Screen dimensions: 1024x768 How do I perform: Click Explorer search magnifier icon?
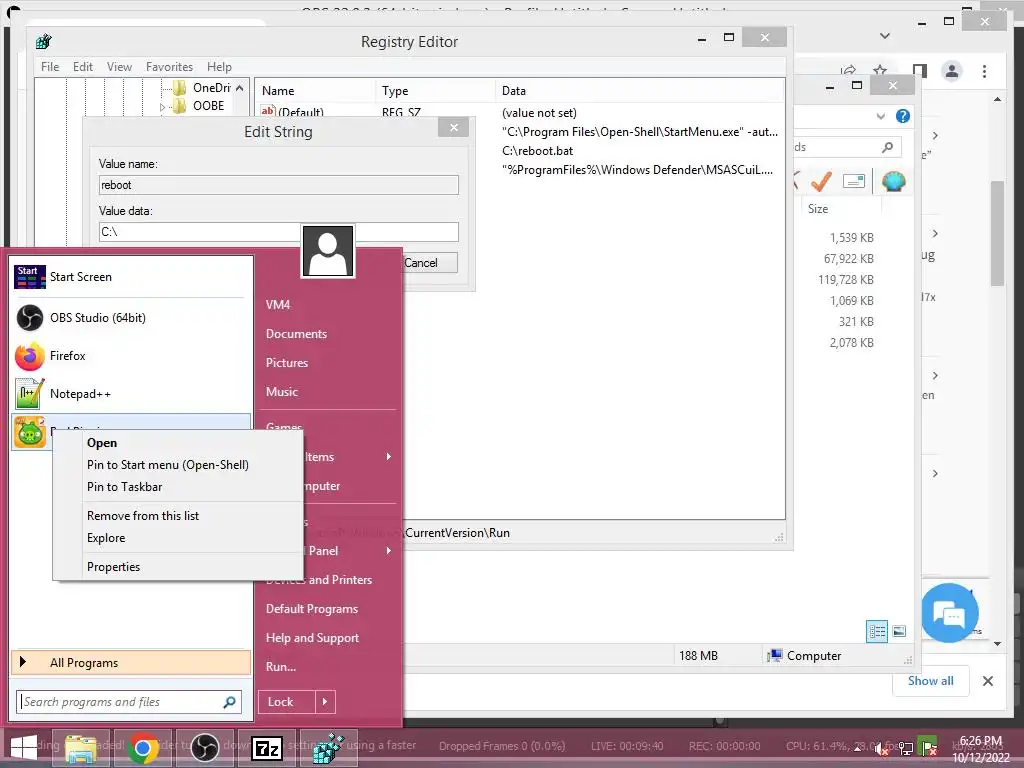click(888, 147)
